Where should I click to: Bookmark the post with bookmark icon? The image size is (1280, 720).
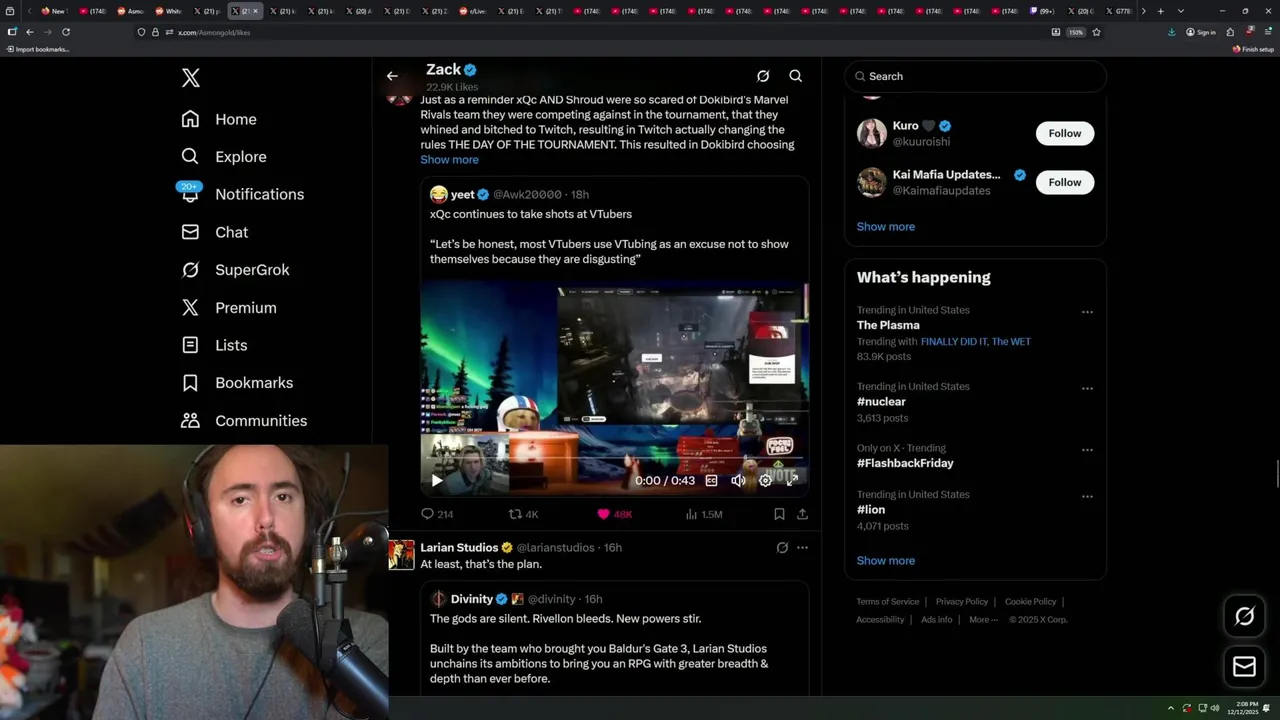779,514
